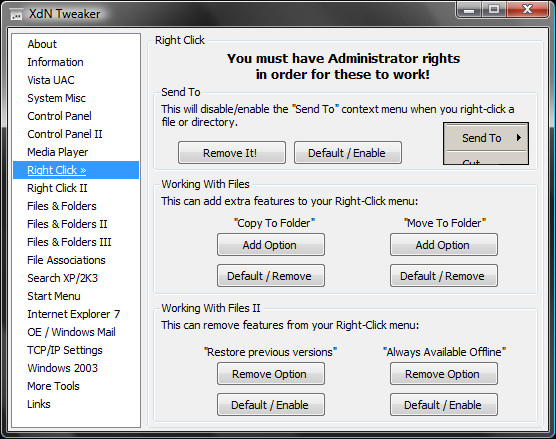Screen dimensions: 556x439
Task: Go to Start Menu tweaks
Action: 54,296
